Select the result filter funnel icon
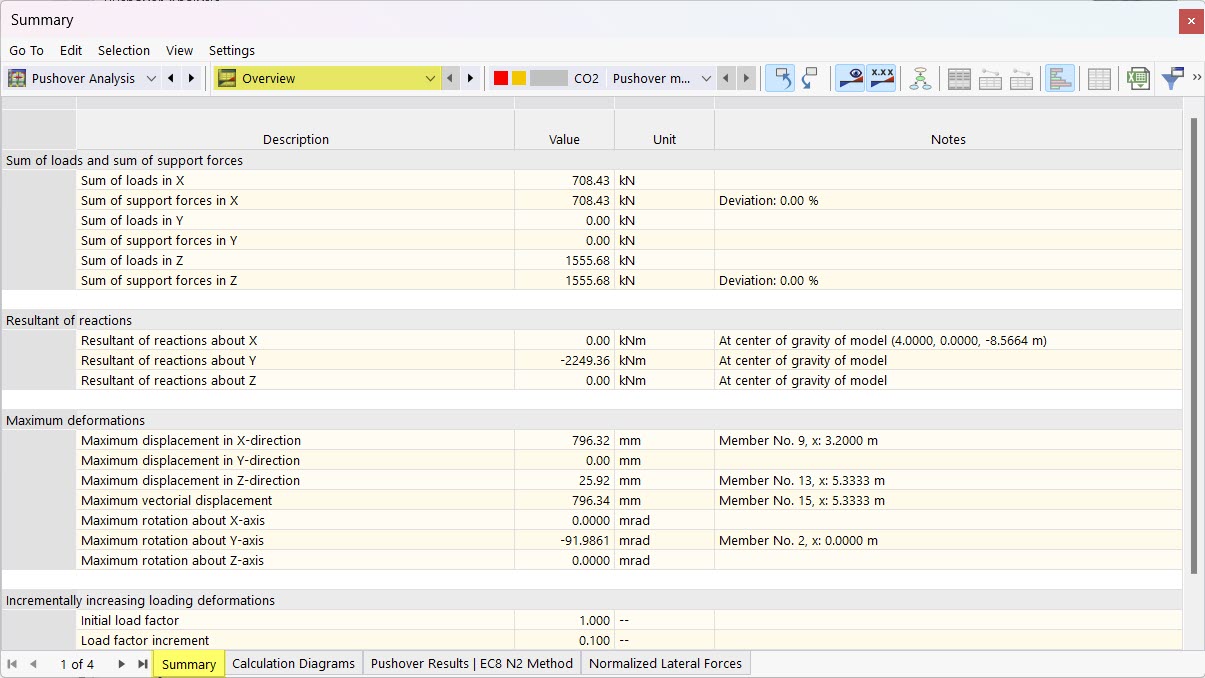The height and width of the screenshot is (678, 1205). point(1173,78)
